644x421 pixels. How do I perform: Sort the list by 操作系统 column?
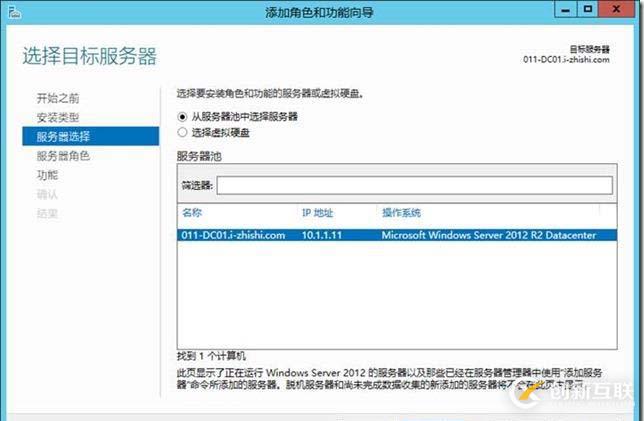(401, 213)
